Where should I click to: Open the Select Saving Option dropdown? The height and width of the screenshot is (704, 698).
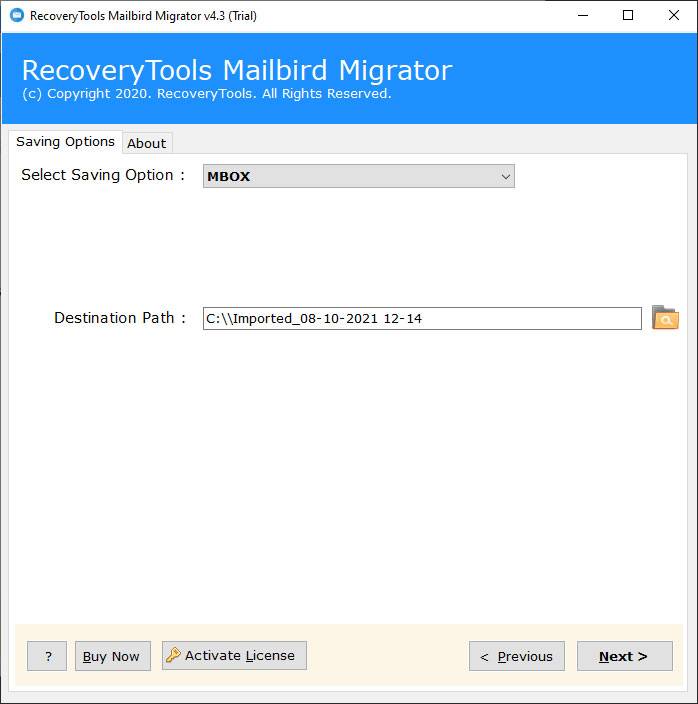[359, 176]
